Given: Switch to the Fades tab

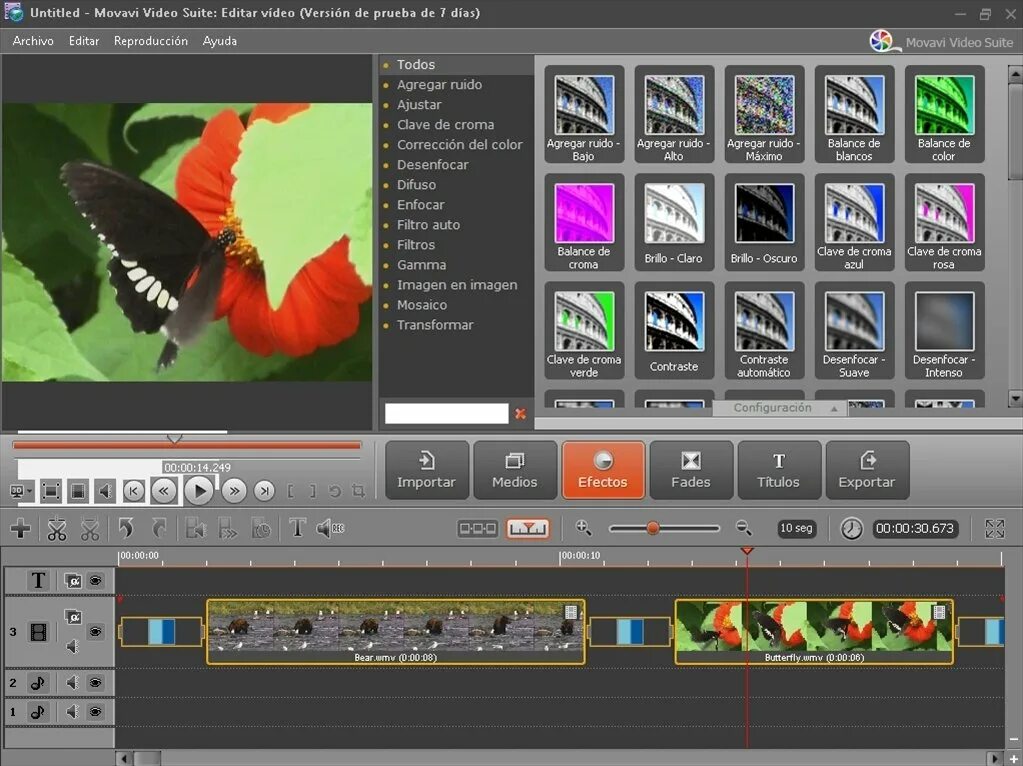Looking at the screenshot, I should (691, 470).
